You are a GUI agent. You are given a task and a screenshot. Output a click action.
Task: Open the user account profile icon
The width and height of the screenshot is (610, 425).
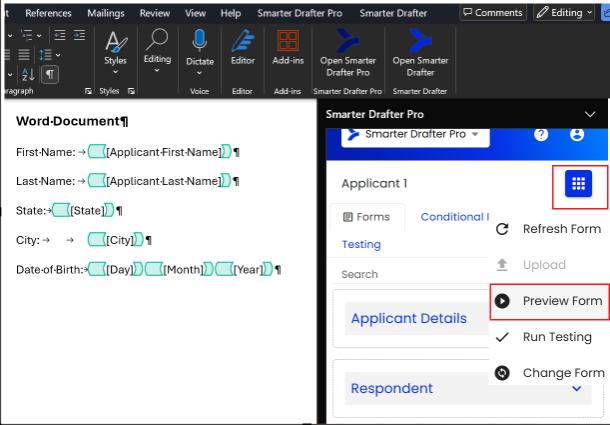[577, 134]
